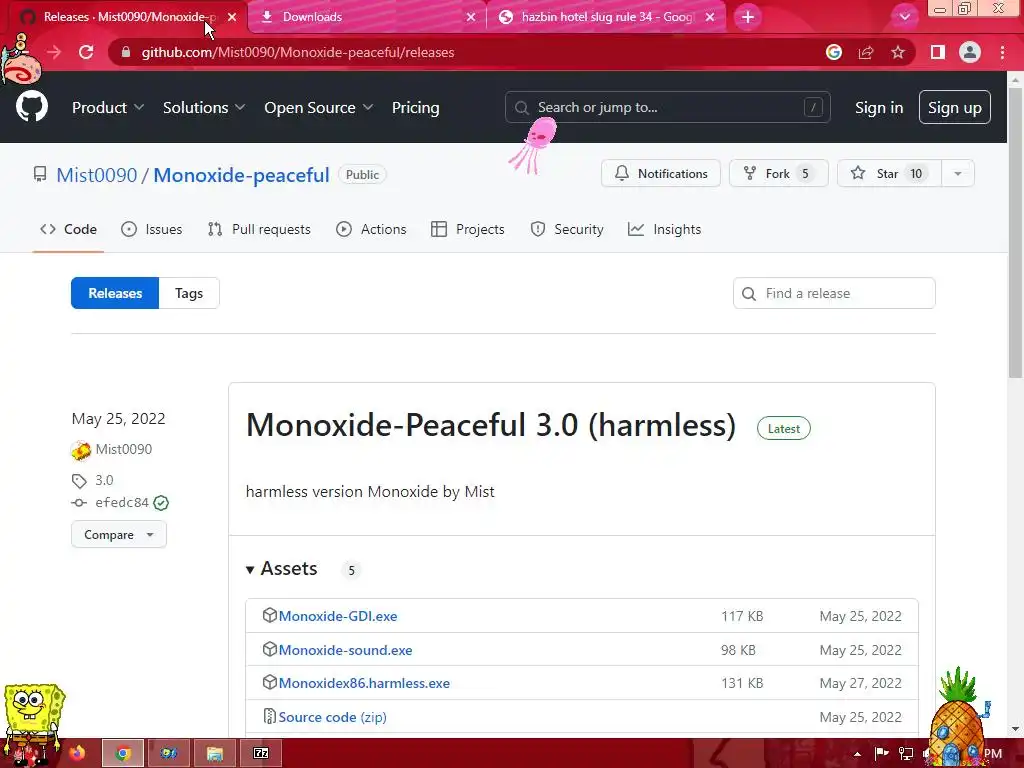
Task: Open the Monoxide-peaceful repository link
Action: click(241, 175)
